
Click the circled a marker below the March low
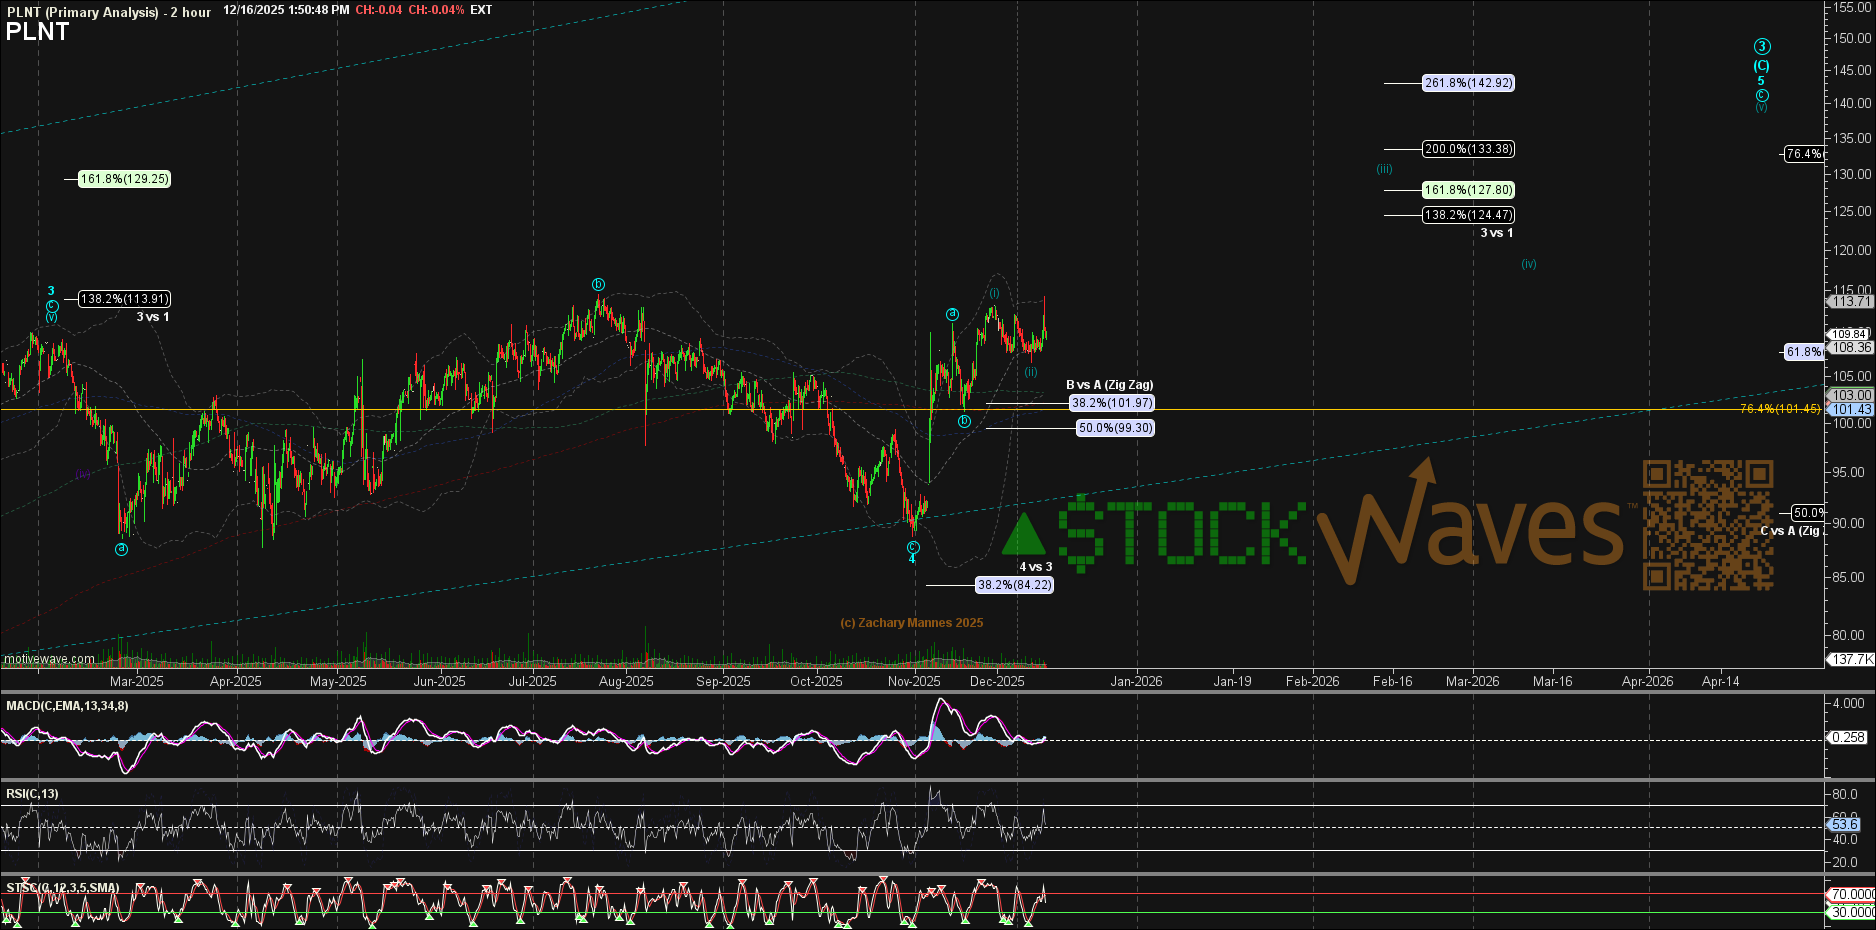pyautogui.click(x=121, y=549)
